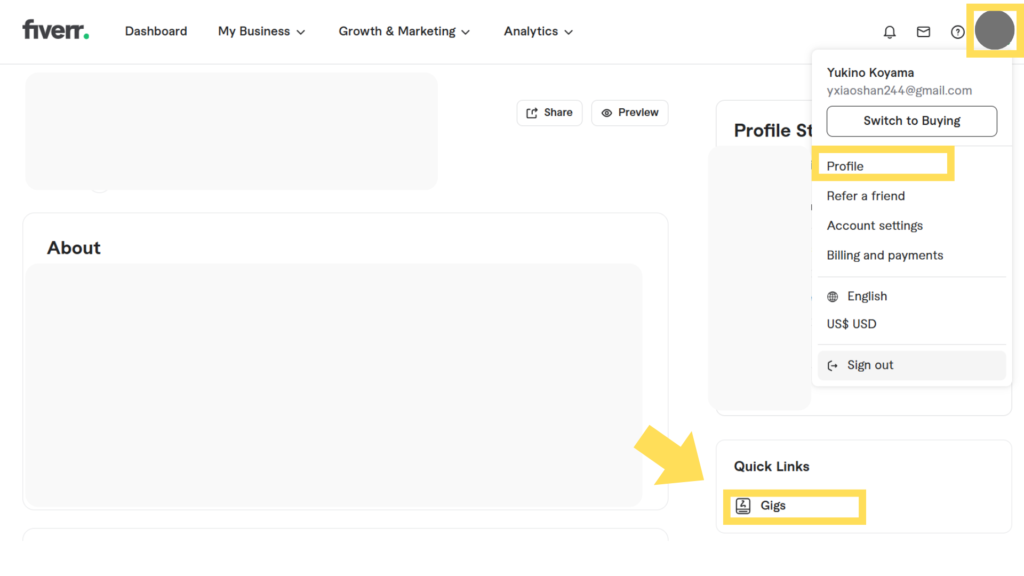Screen dimensions: 1024x576
Task: Open the Dashboard nav item
Action: (156, 31)
